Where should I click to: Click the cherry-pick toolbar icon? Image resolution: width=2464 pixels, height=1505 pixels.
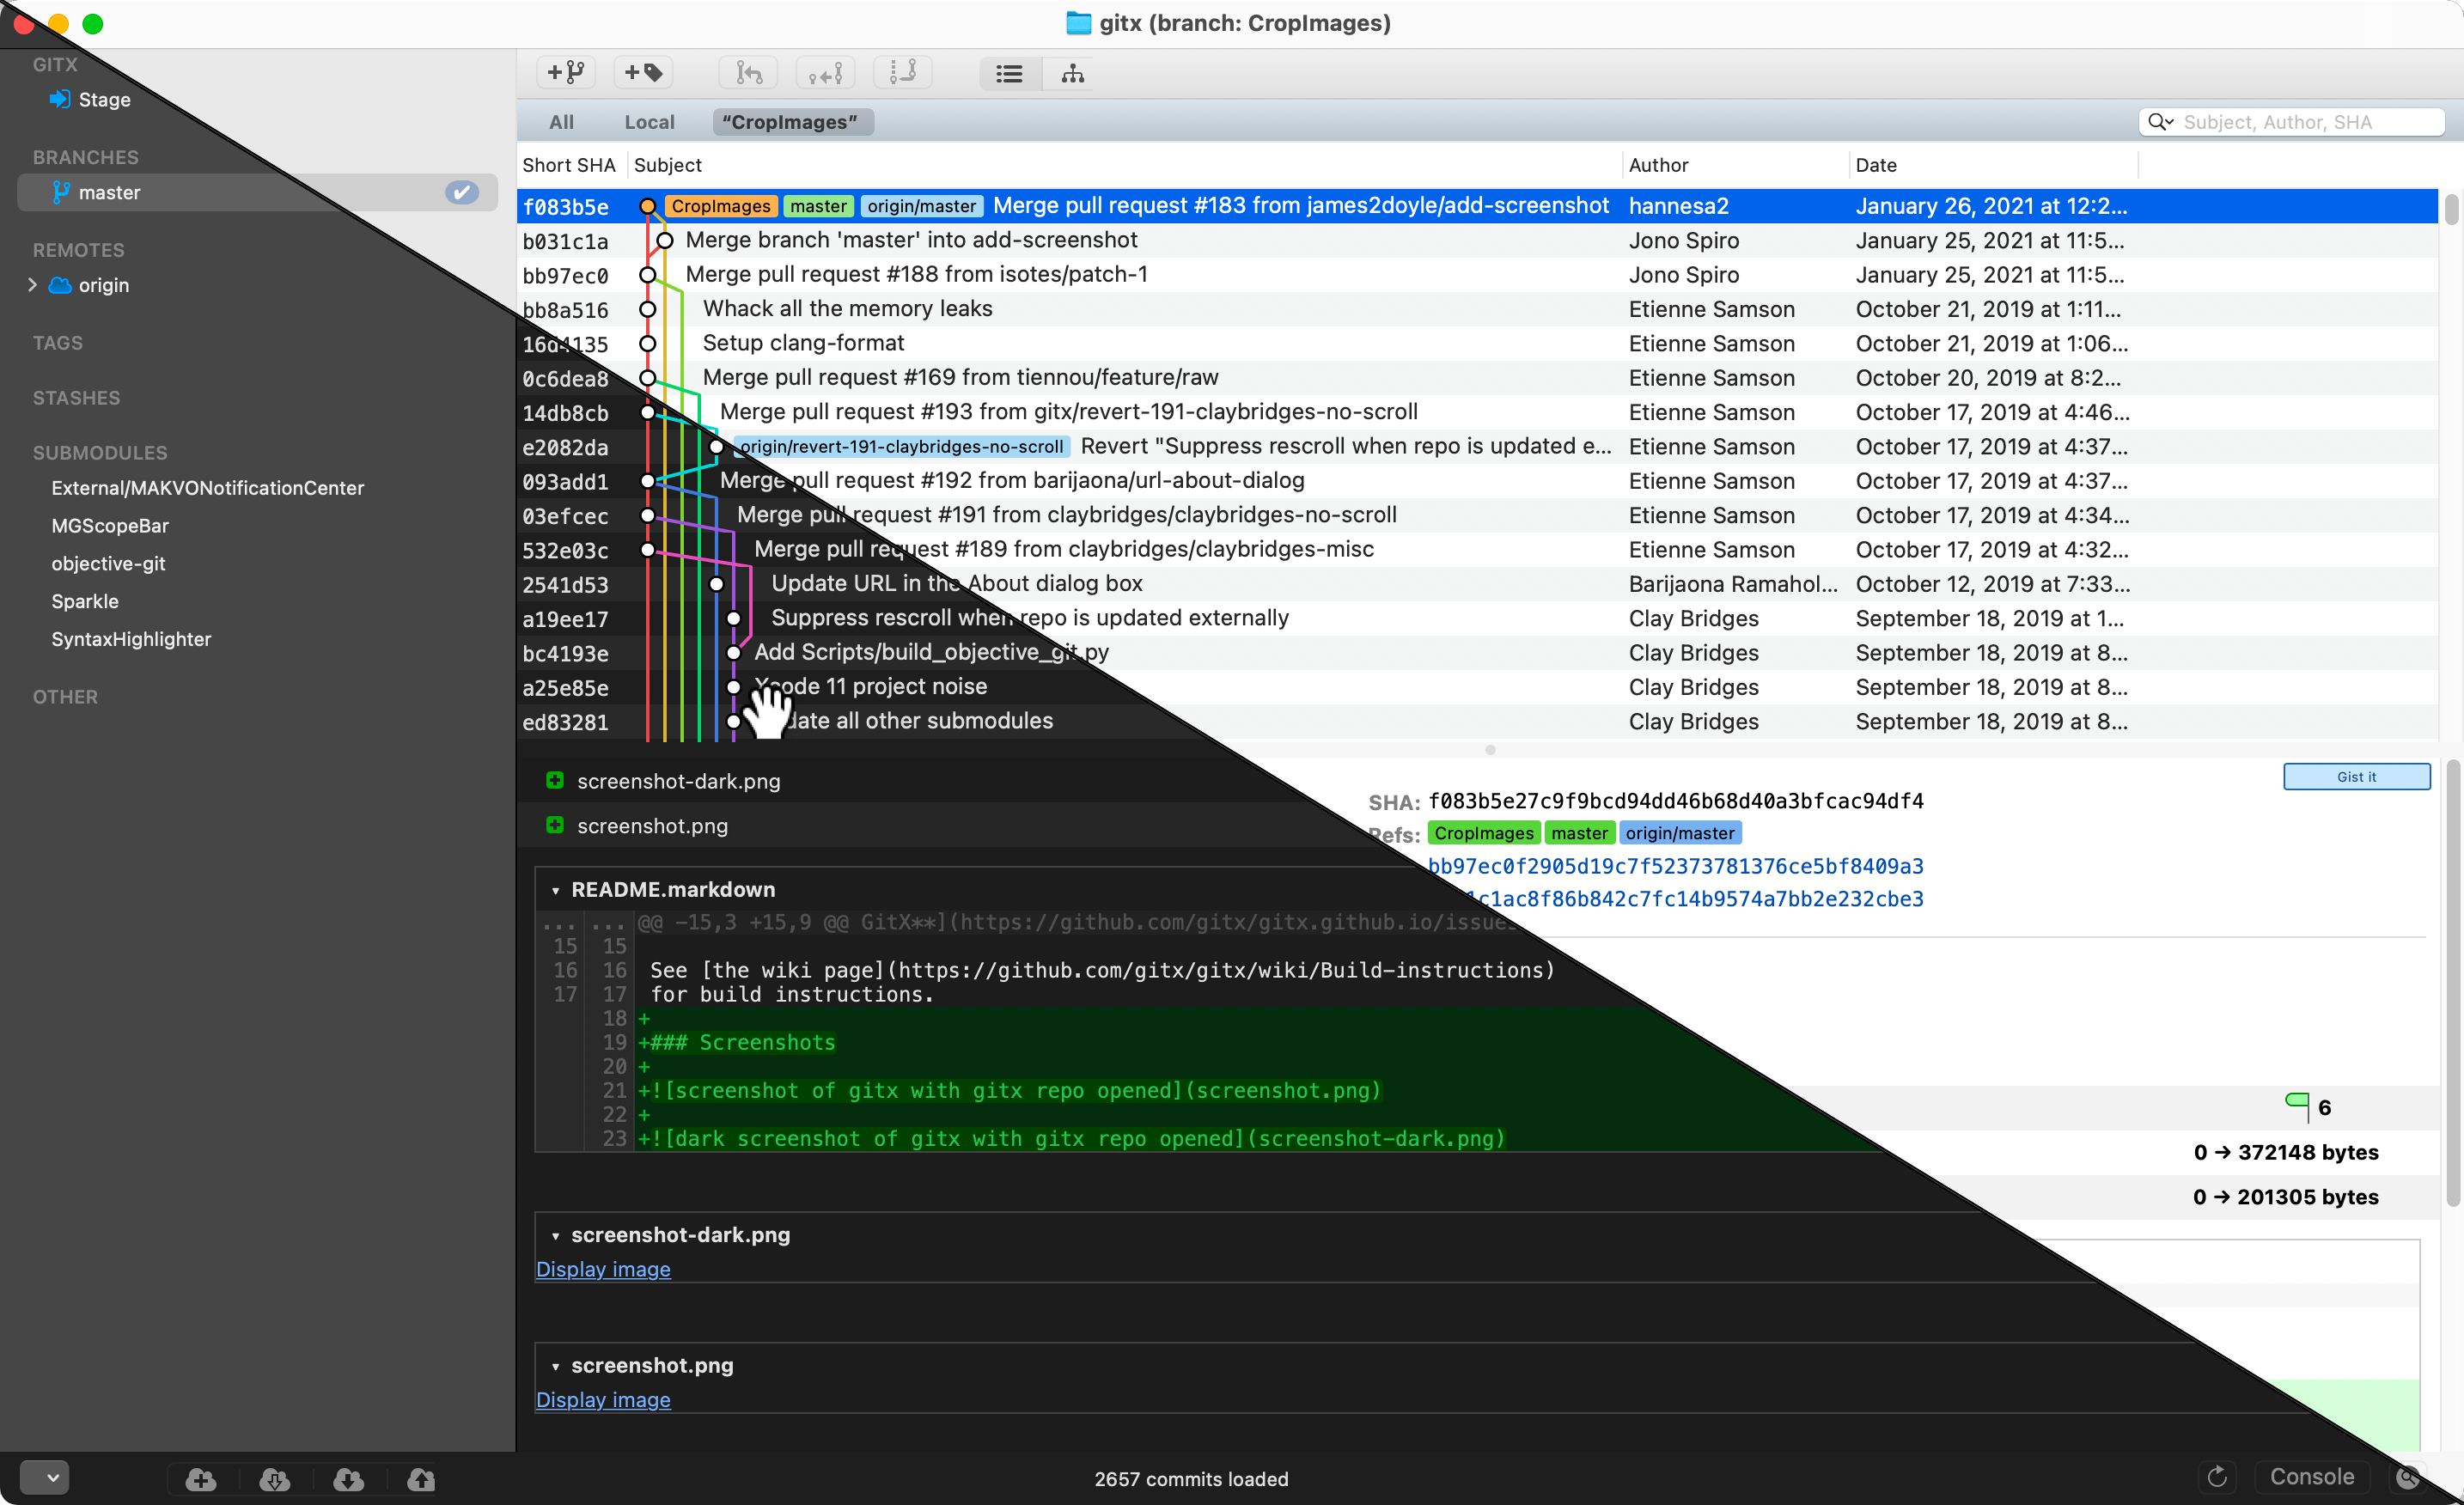click(825, 73)
